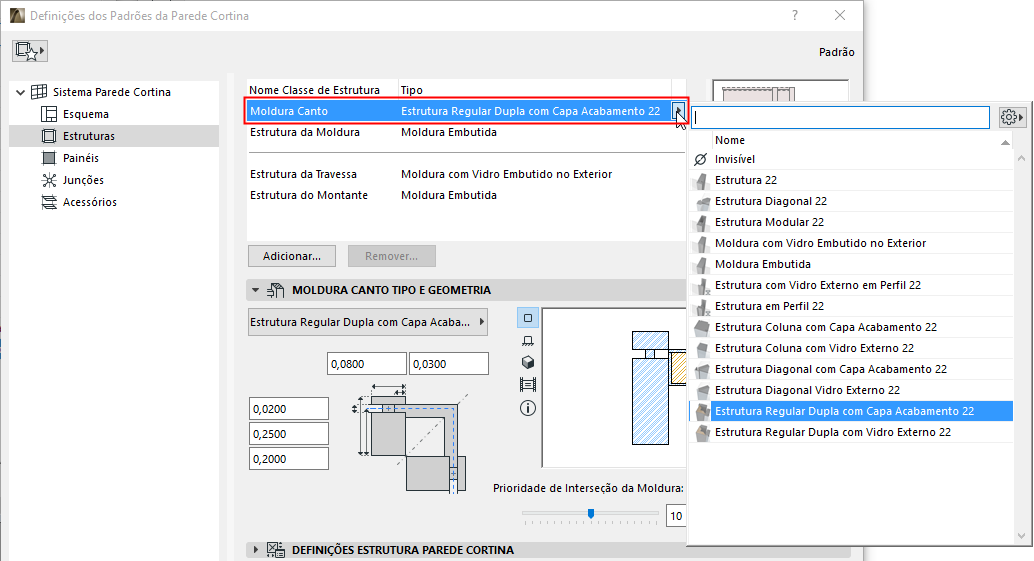Viewport: 1034px width, 561px height.
Task: Open the Favorites star button
Action: pyautogui.click(x=30, y=51)
